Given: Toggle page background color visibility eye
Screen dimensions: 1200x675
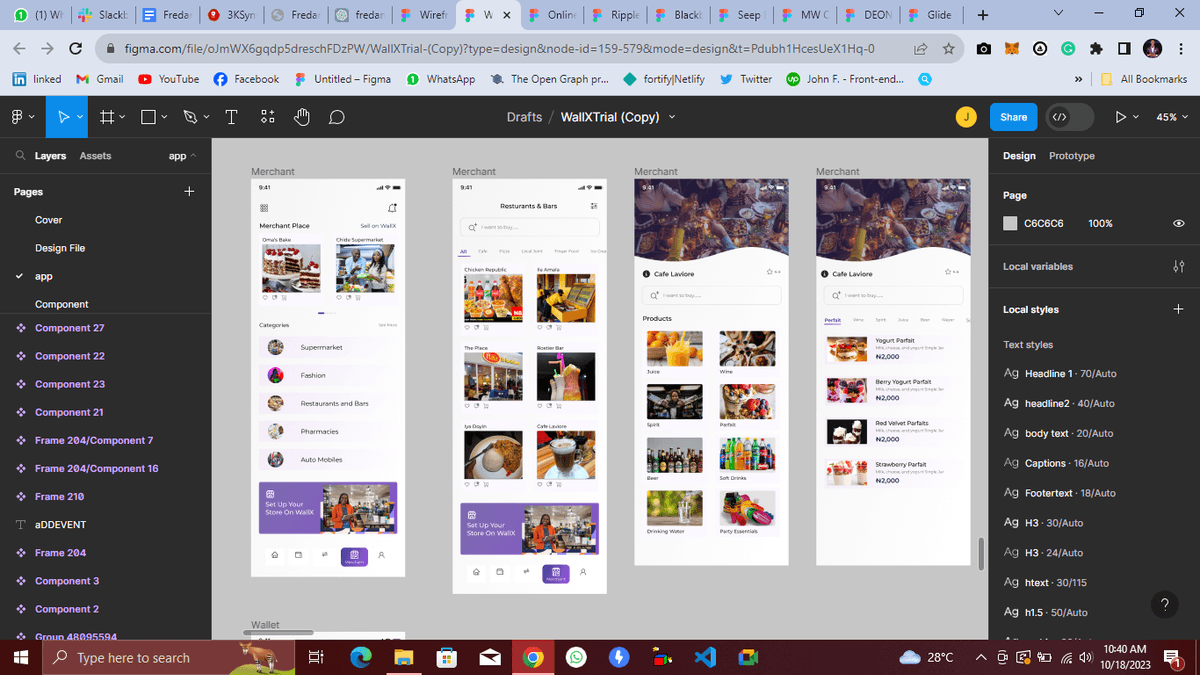Looking at the screenshot, I should (x=1178, y=224).
